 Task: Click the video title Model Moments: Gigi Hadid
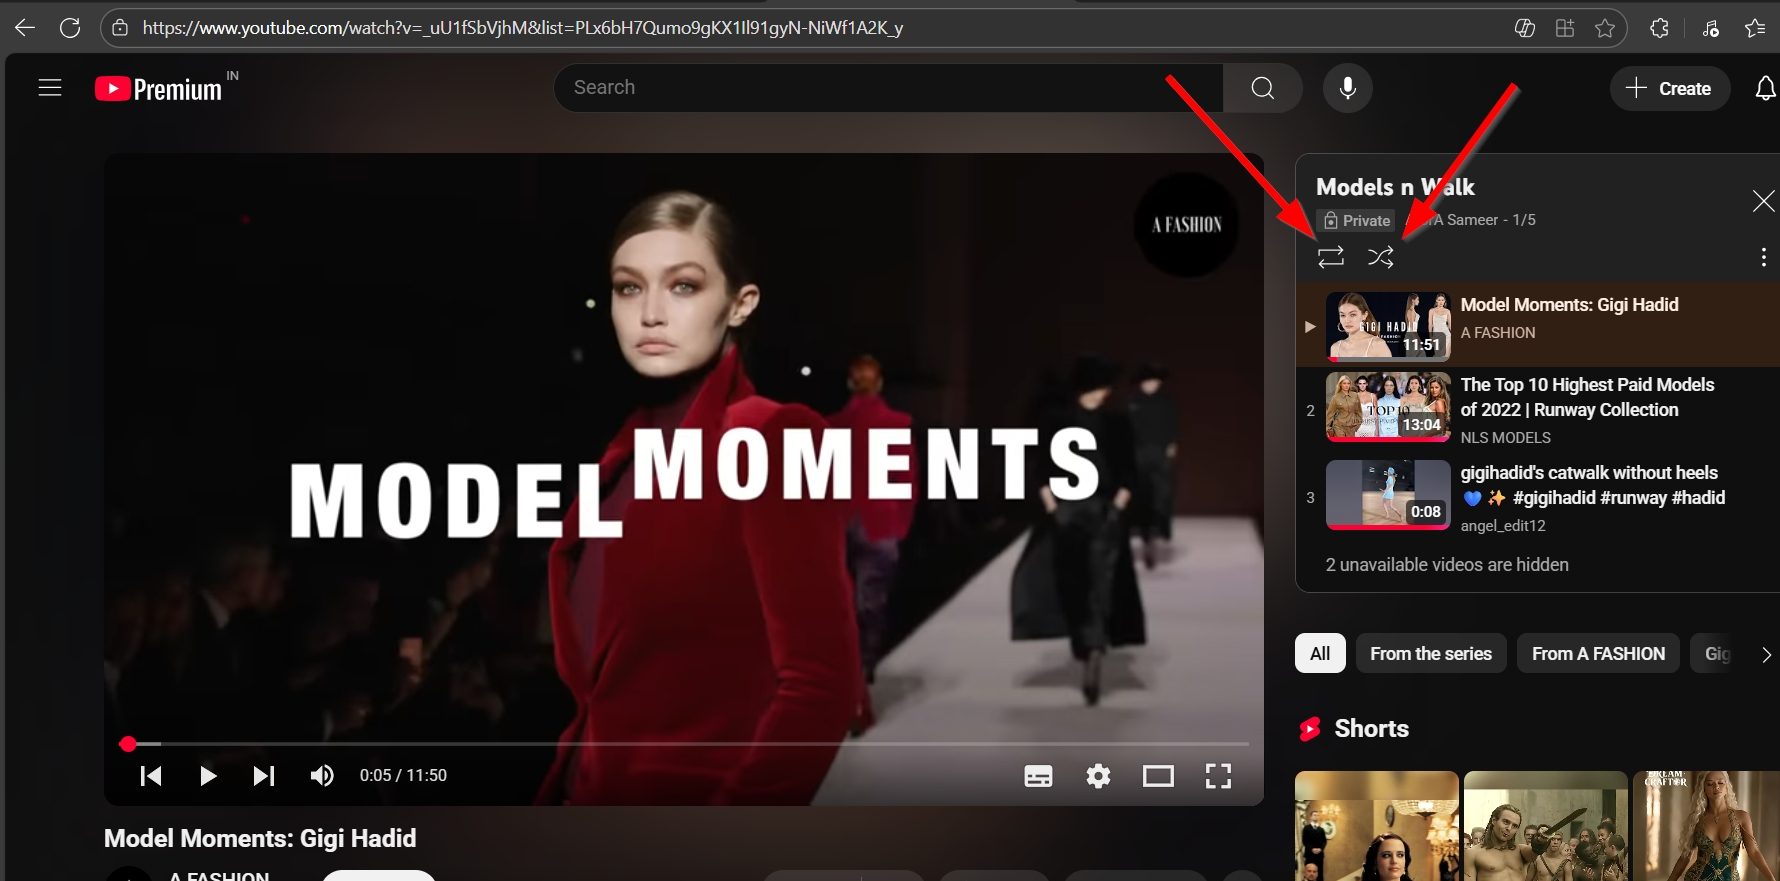click(260, 838)
